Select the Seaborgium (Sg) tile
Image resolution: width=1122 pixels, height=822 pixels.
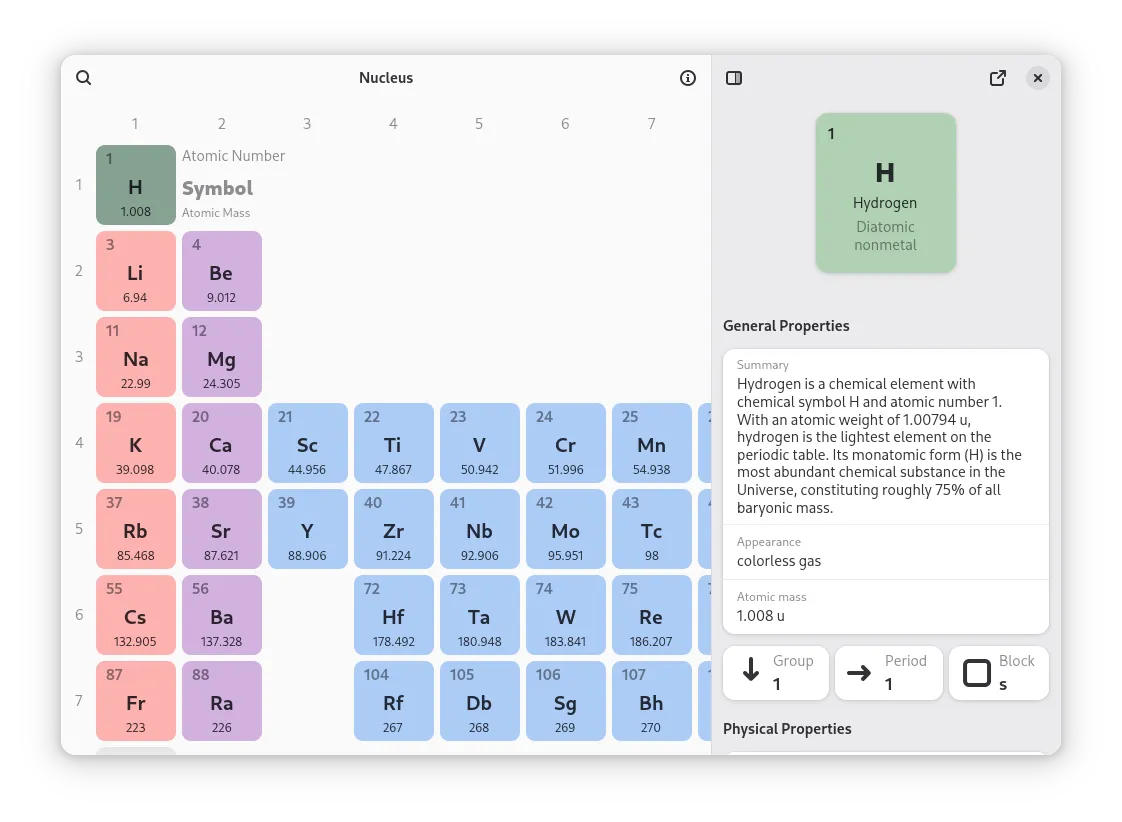click(565, 700)
